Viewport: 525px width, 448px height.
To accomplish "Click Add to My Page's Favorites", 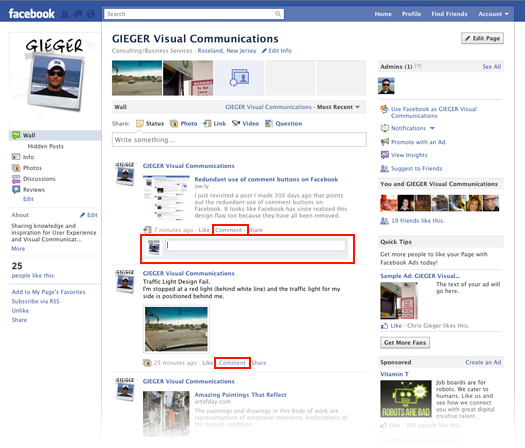I will 49,292.
